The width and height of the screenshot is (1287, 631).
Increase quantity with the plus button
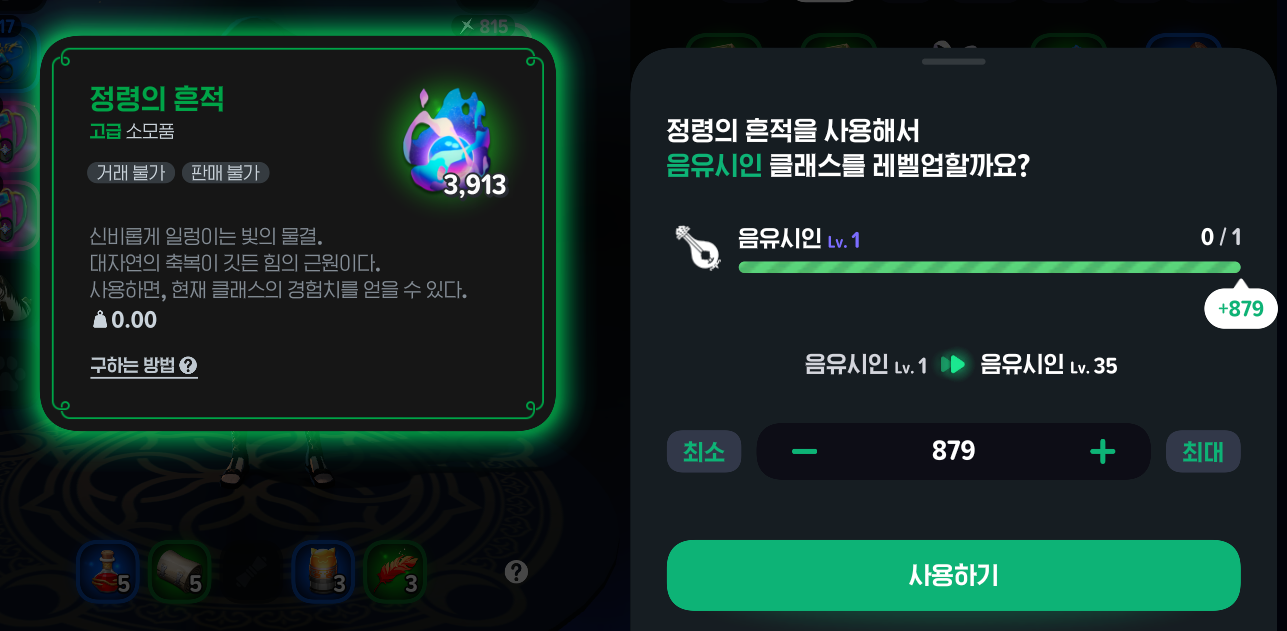pyautogui.click(x=1102, y=452)
